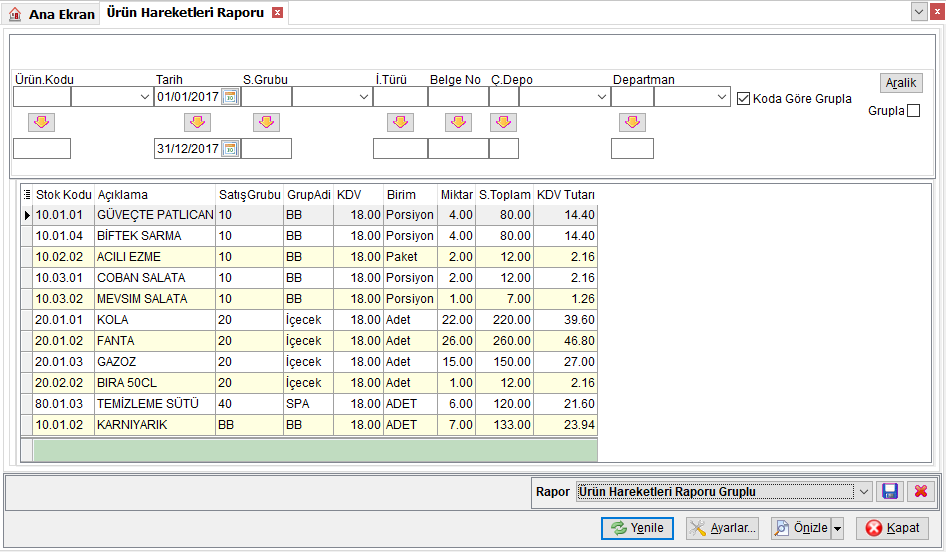
Task: Select the COBAN SALATA cell
Action: pyautogui.click(x=155, y=278)
